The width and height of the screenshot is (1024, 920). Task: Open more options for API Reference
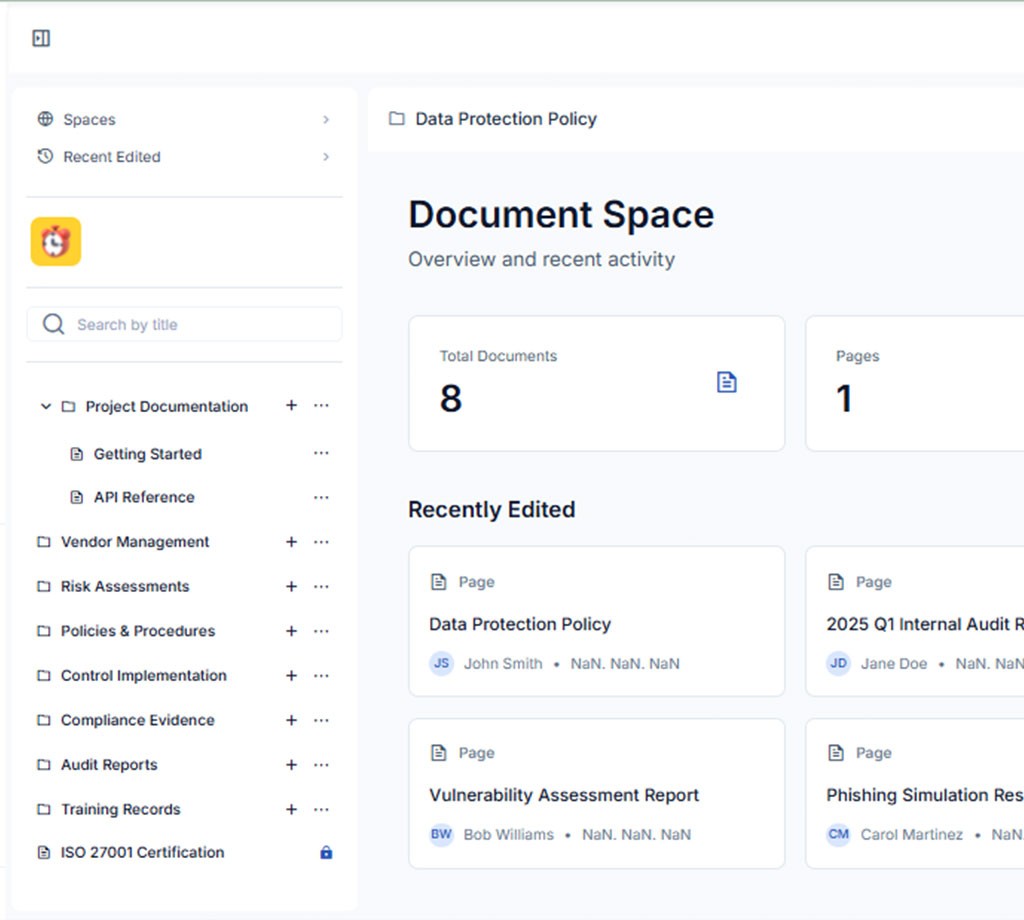321,498
